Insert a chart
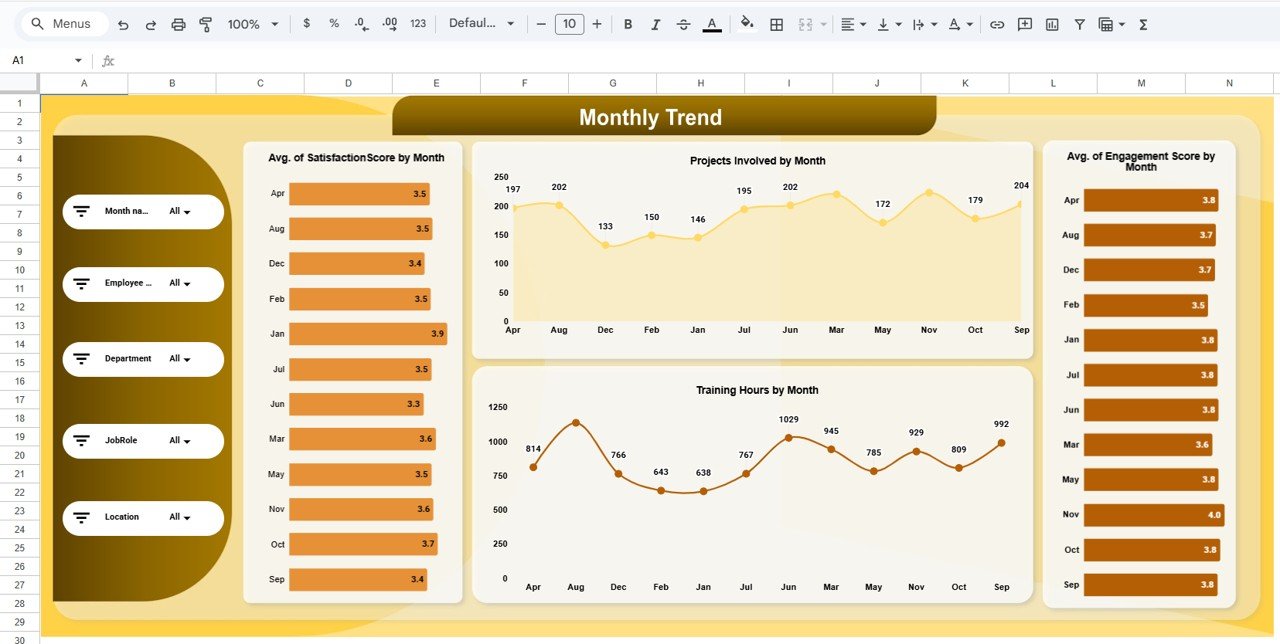Screen dimensions: 1280x644 [1051, 23]
